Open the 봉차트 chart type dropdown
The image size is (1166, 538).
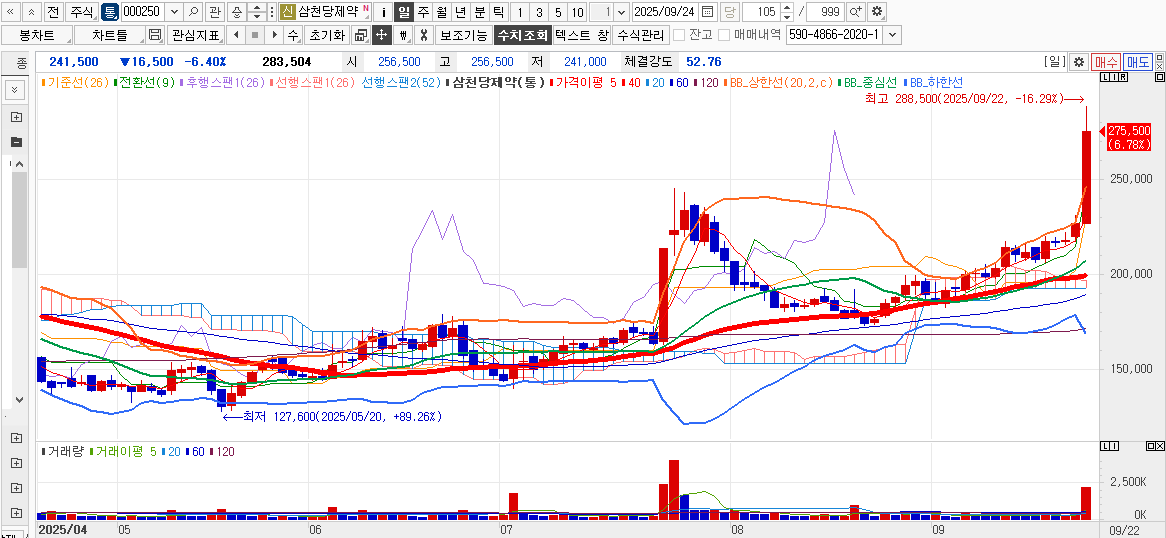tap(36, 35)
